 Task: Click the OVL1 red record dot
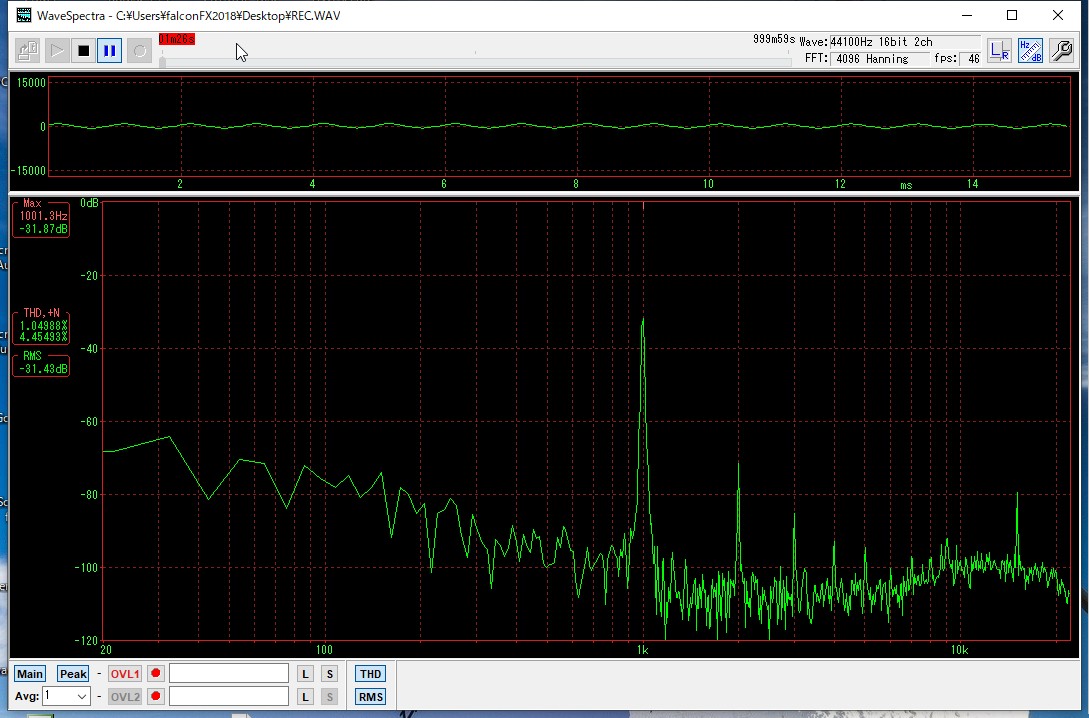[x=156, y=674]
